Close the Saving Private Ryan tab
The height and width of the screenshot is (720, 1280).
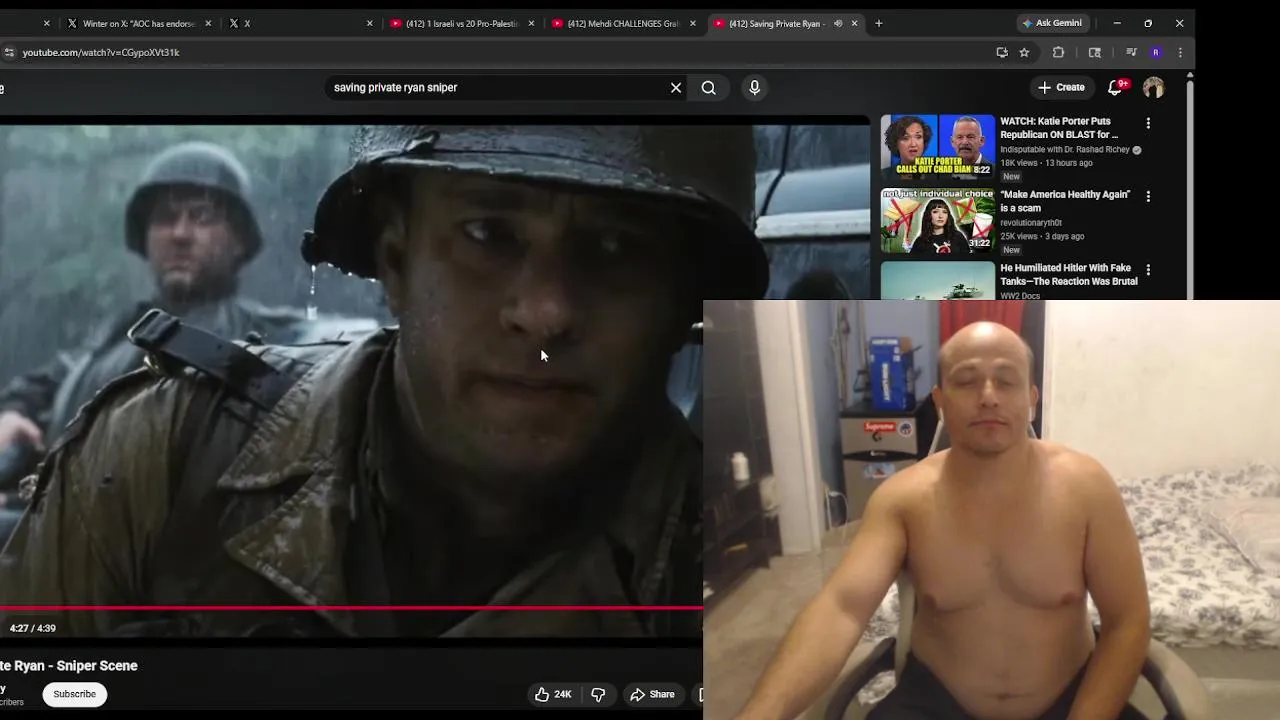pos(854,23)
